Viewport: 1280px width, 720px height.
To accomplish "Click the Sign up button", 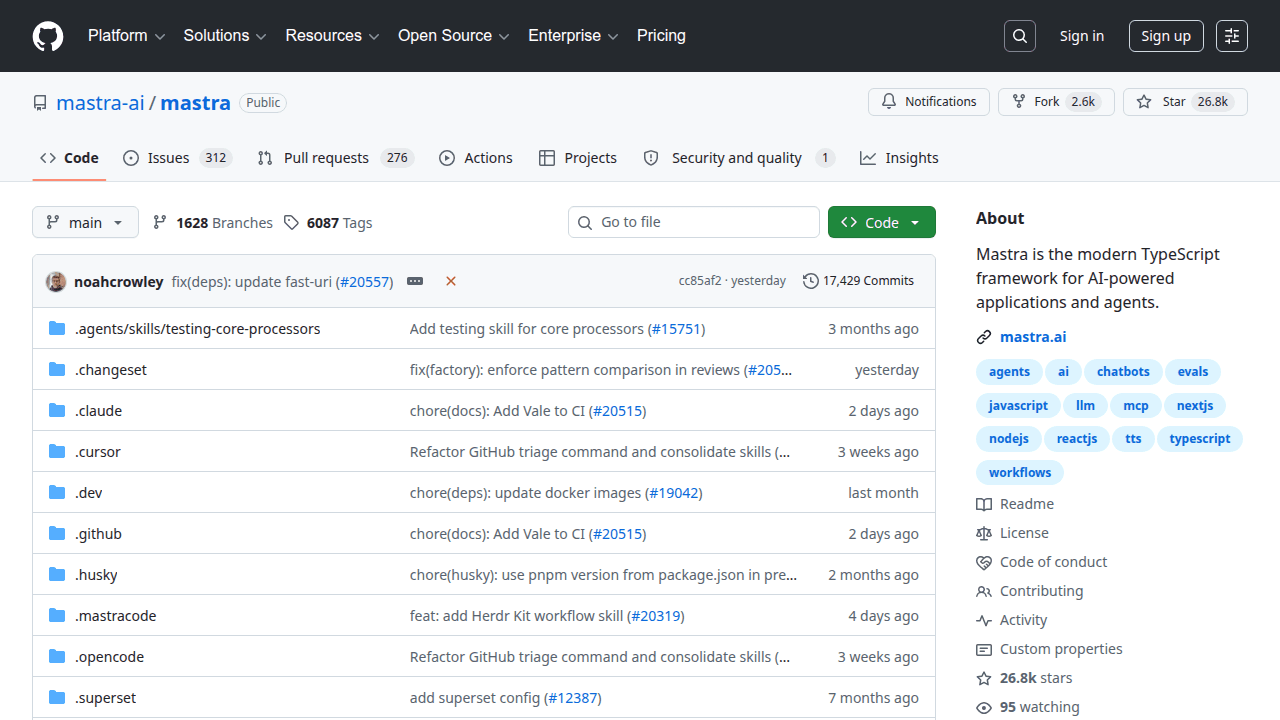I will point(1166,36).
